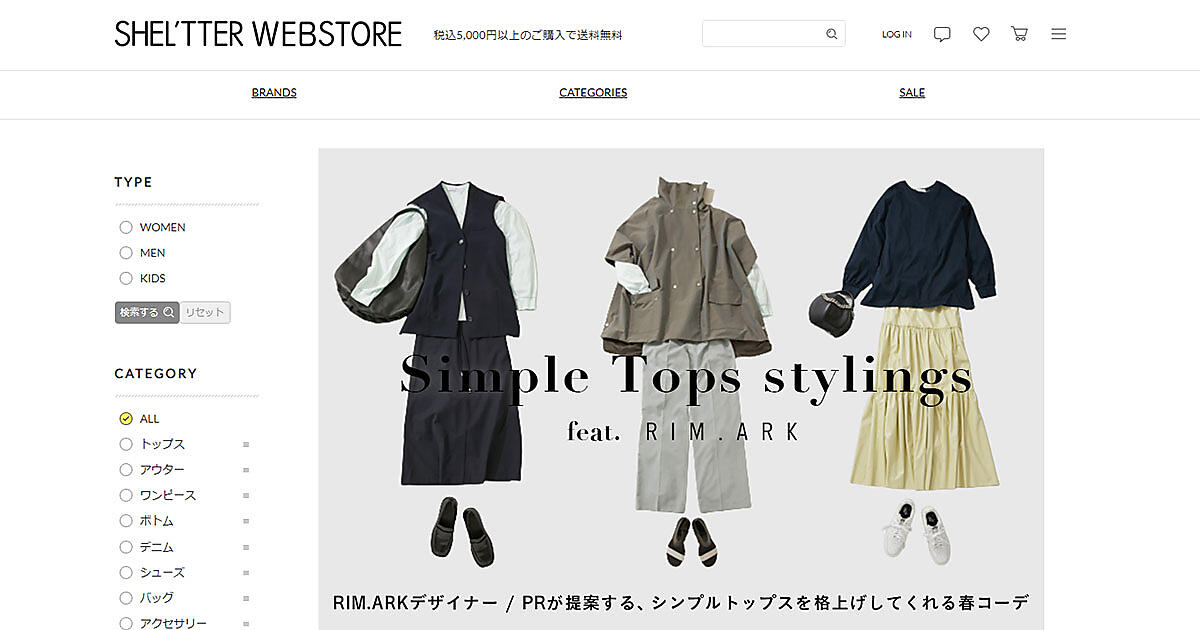1200x630 pixels.
Task: Select the ALL category radio button
Action: pyautogui.click(x=126, y=419)
